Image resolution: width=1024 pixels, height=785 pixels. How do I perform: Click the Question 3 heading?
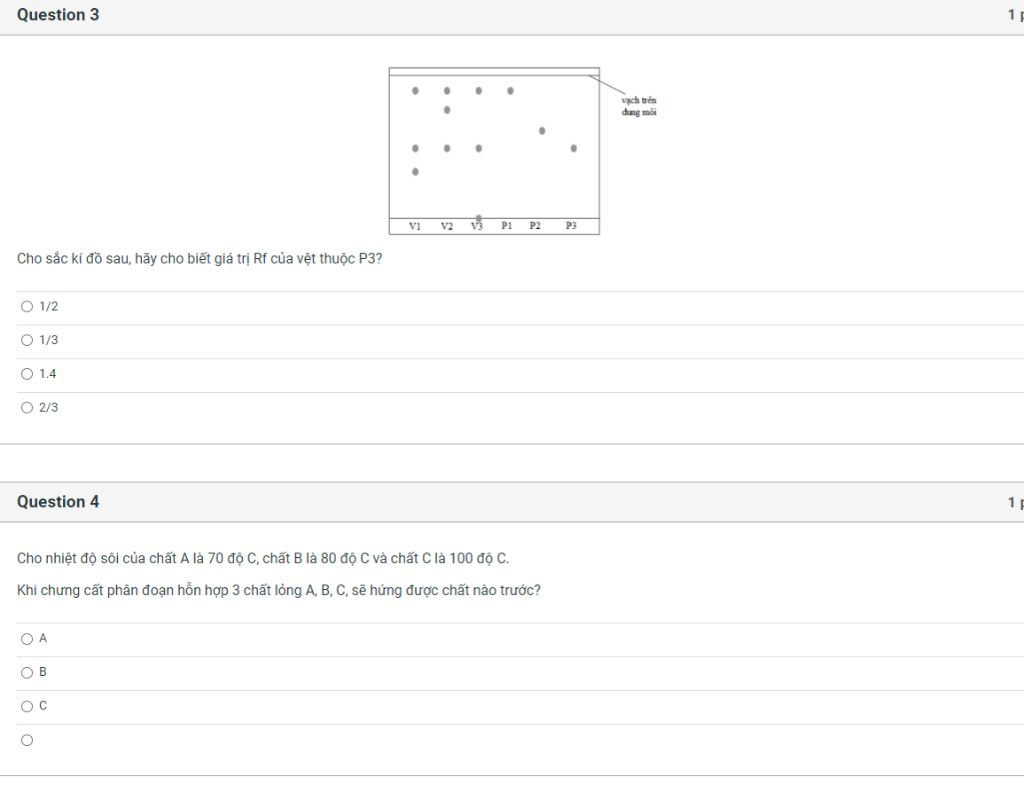click(x=58, y=15)
